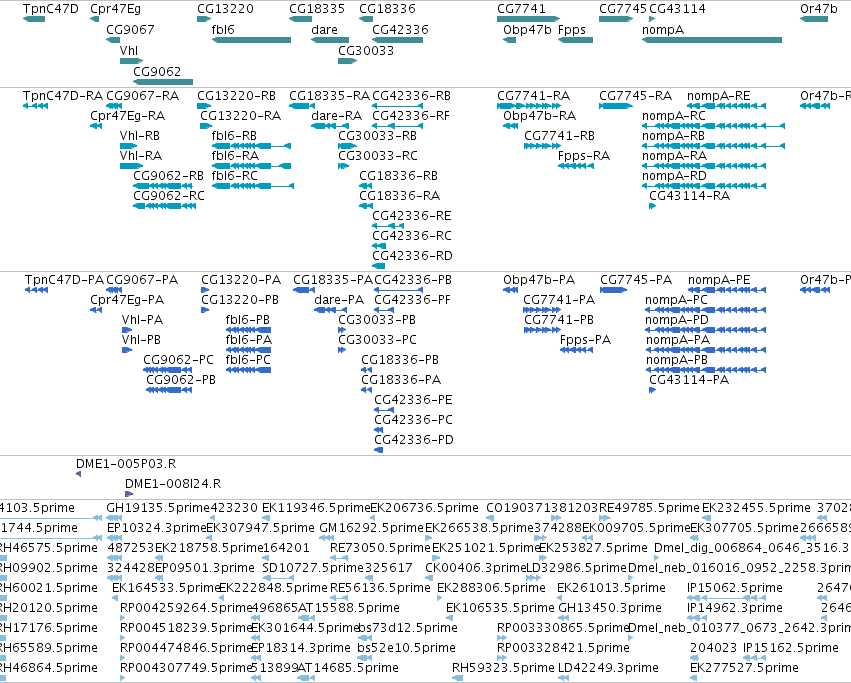This screenshot has height=683, width=851.
Task: Select the CG18336-RB transcript label
Action: click(x=398, y=176)
